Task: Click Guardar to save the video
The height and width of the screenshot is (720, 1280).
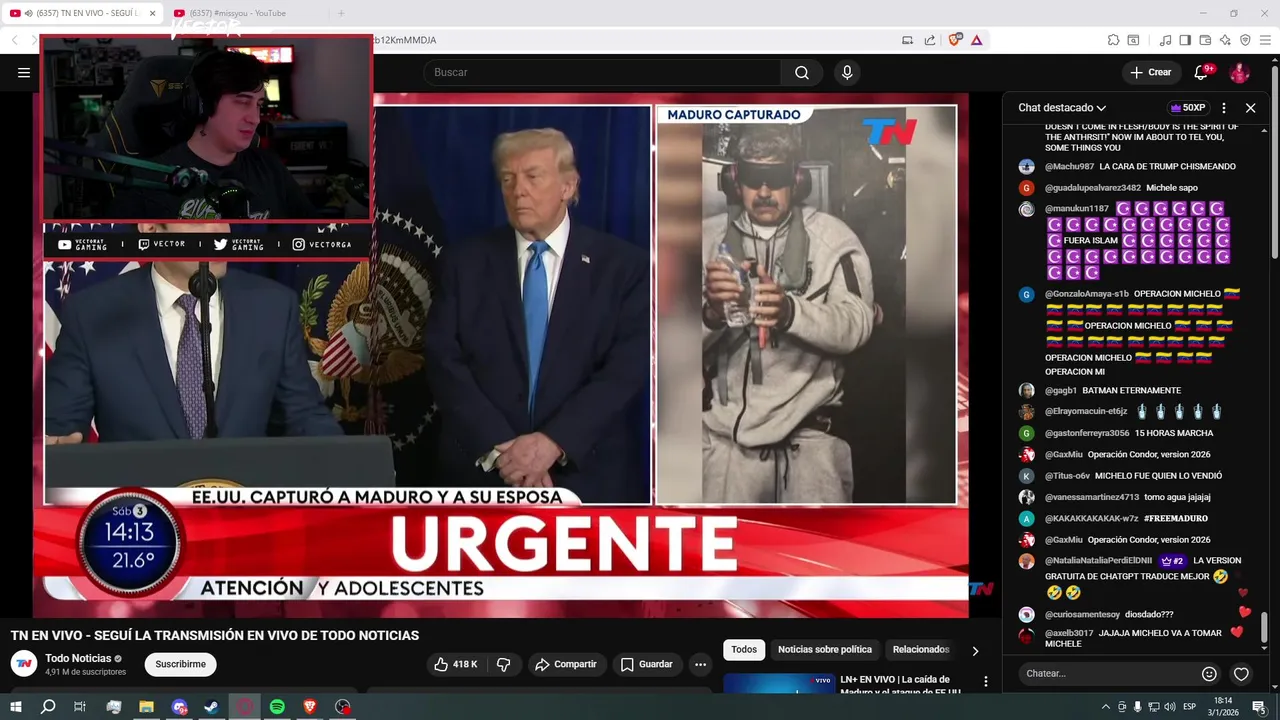Action: tap(646, 664)
